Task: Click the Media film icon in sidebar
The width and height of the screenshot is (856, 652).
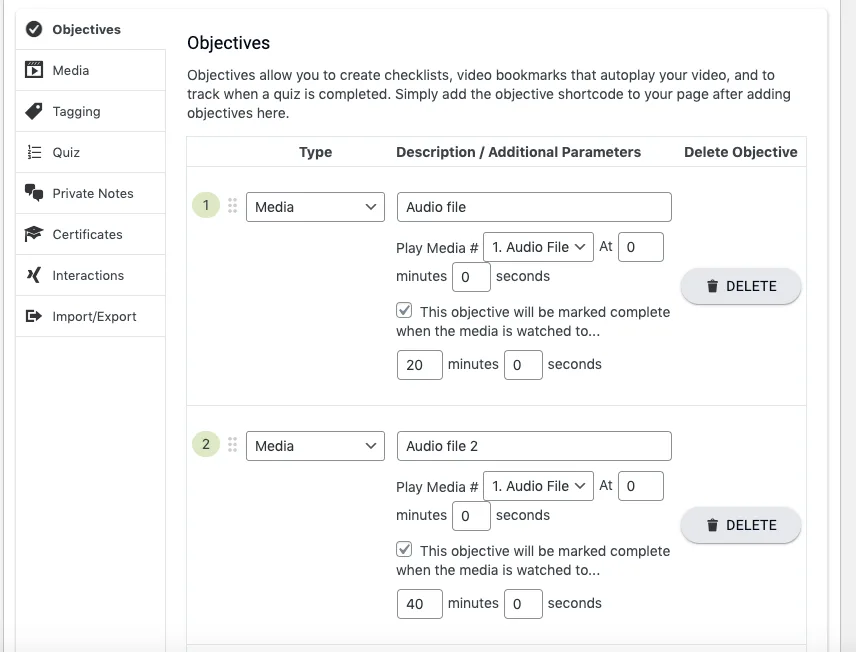Action: 34,71
